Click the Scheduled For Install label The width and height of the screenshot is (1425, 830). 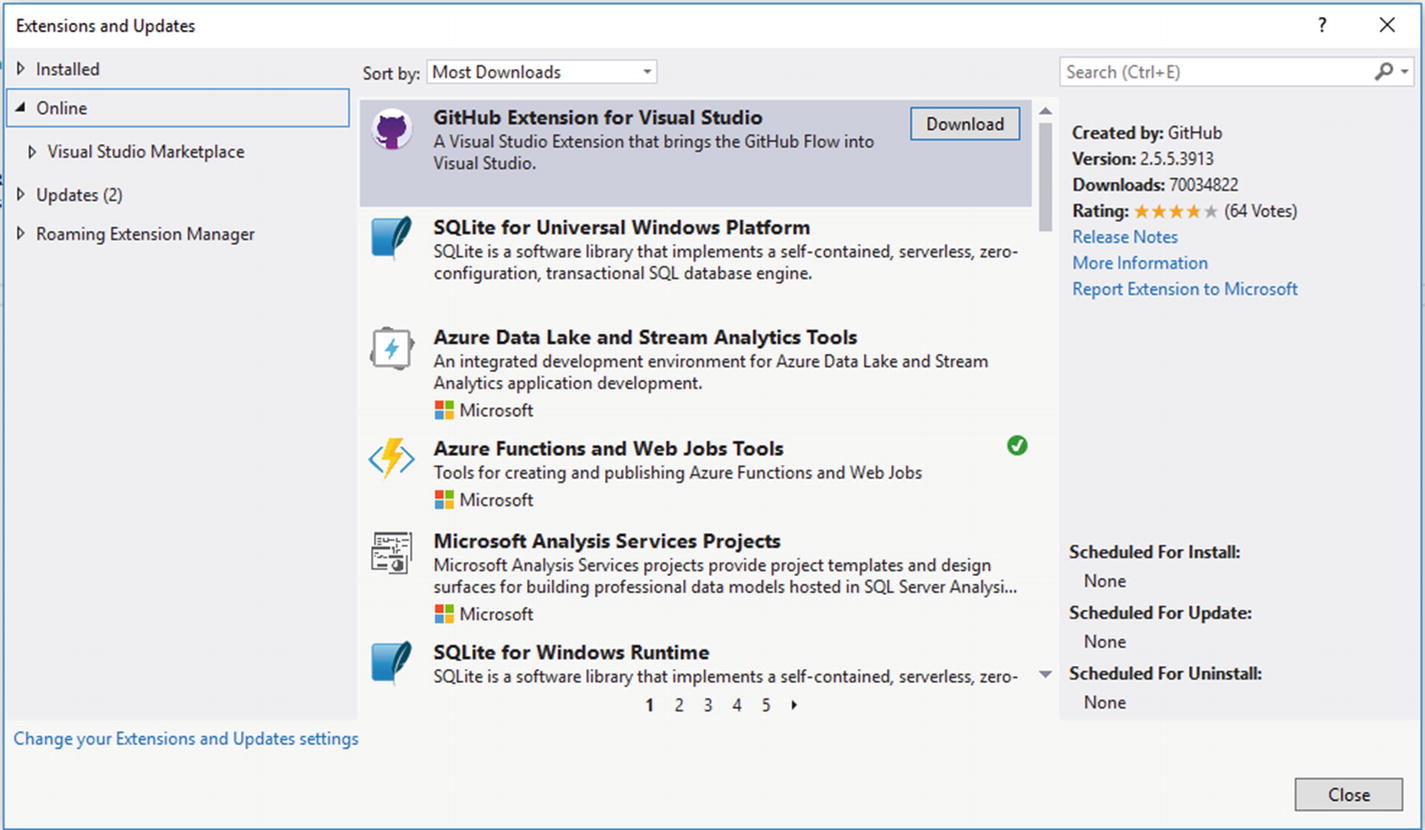(x=1154, y=552)
